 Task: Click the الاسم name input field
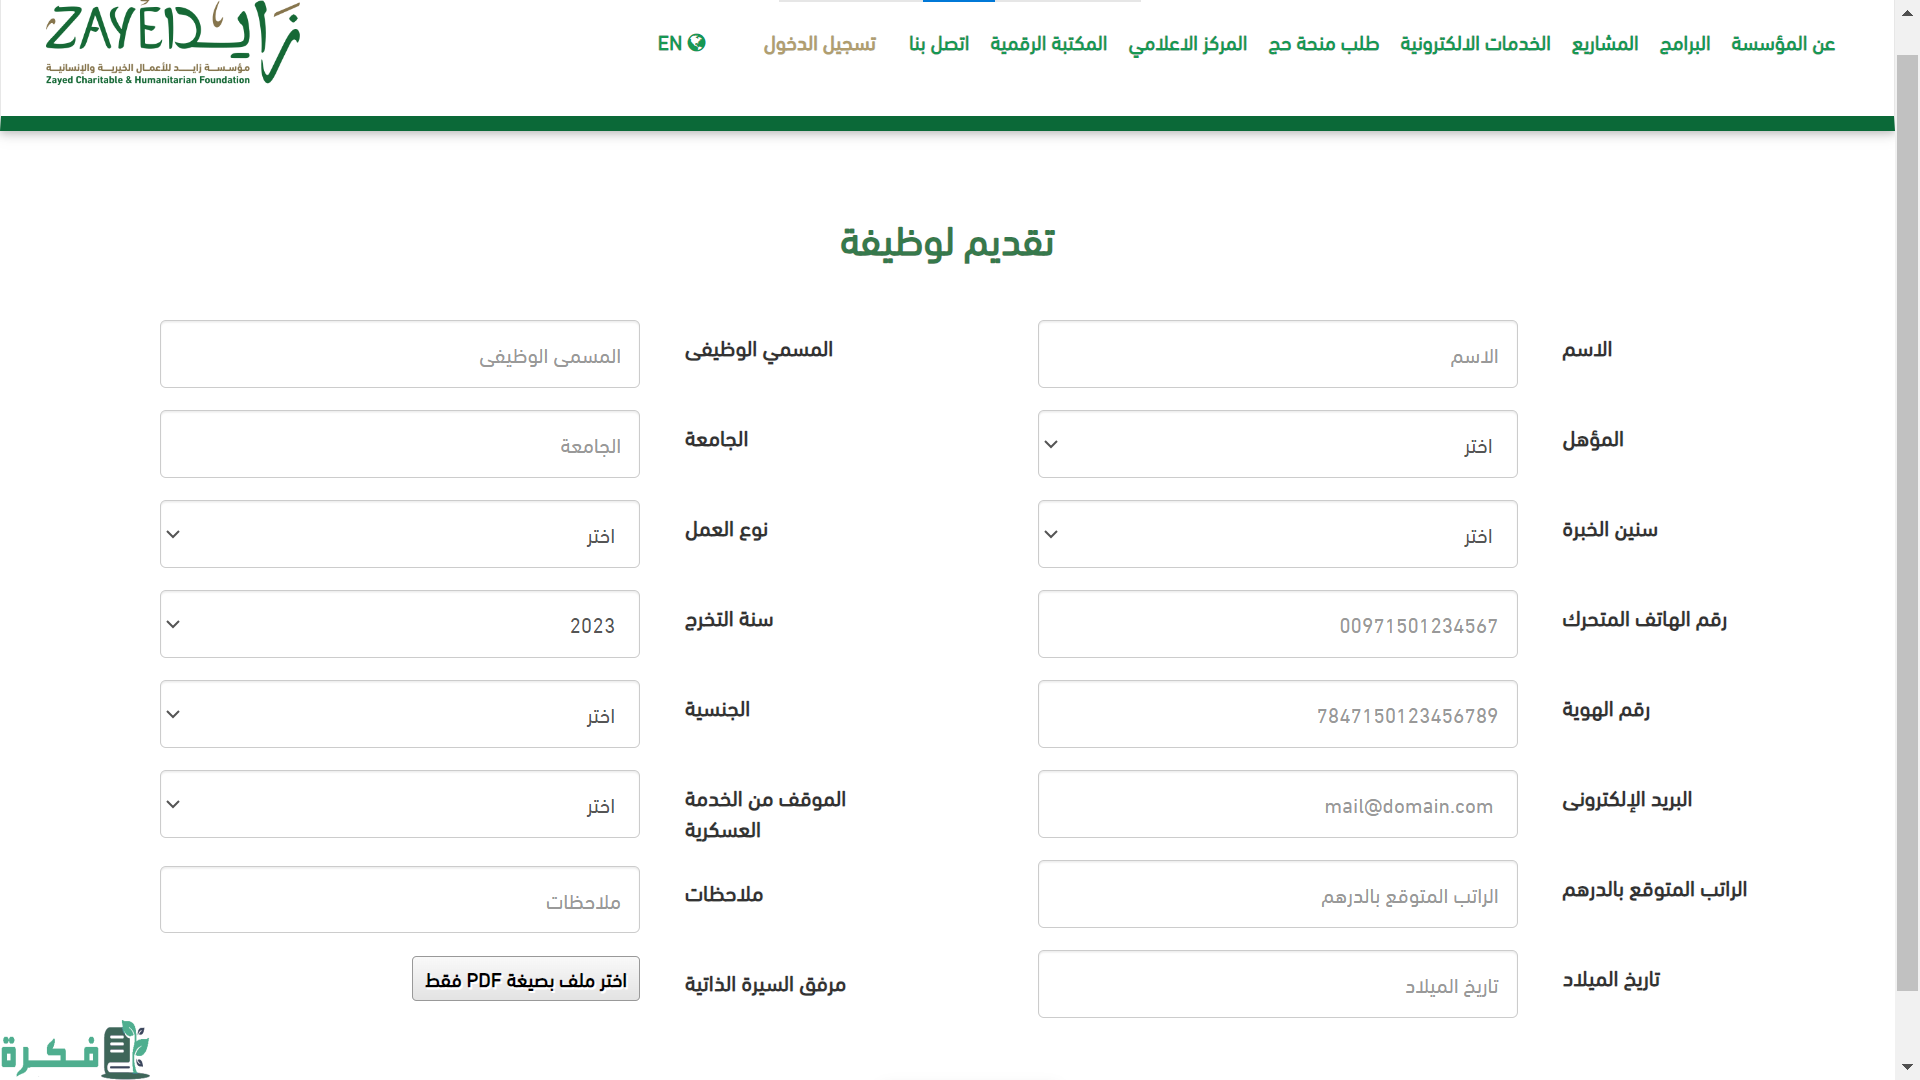(1277, 354)
